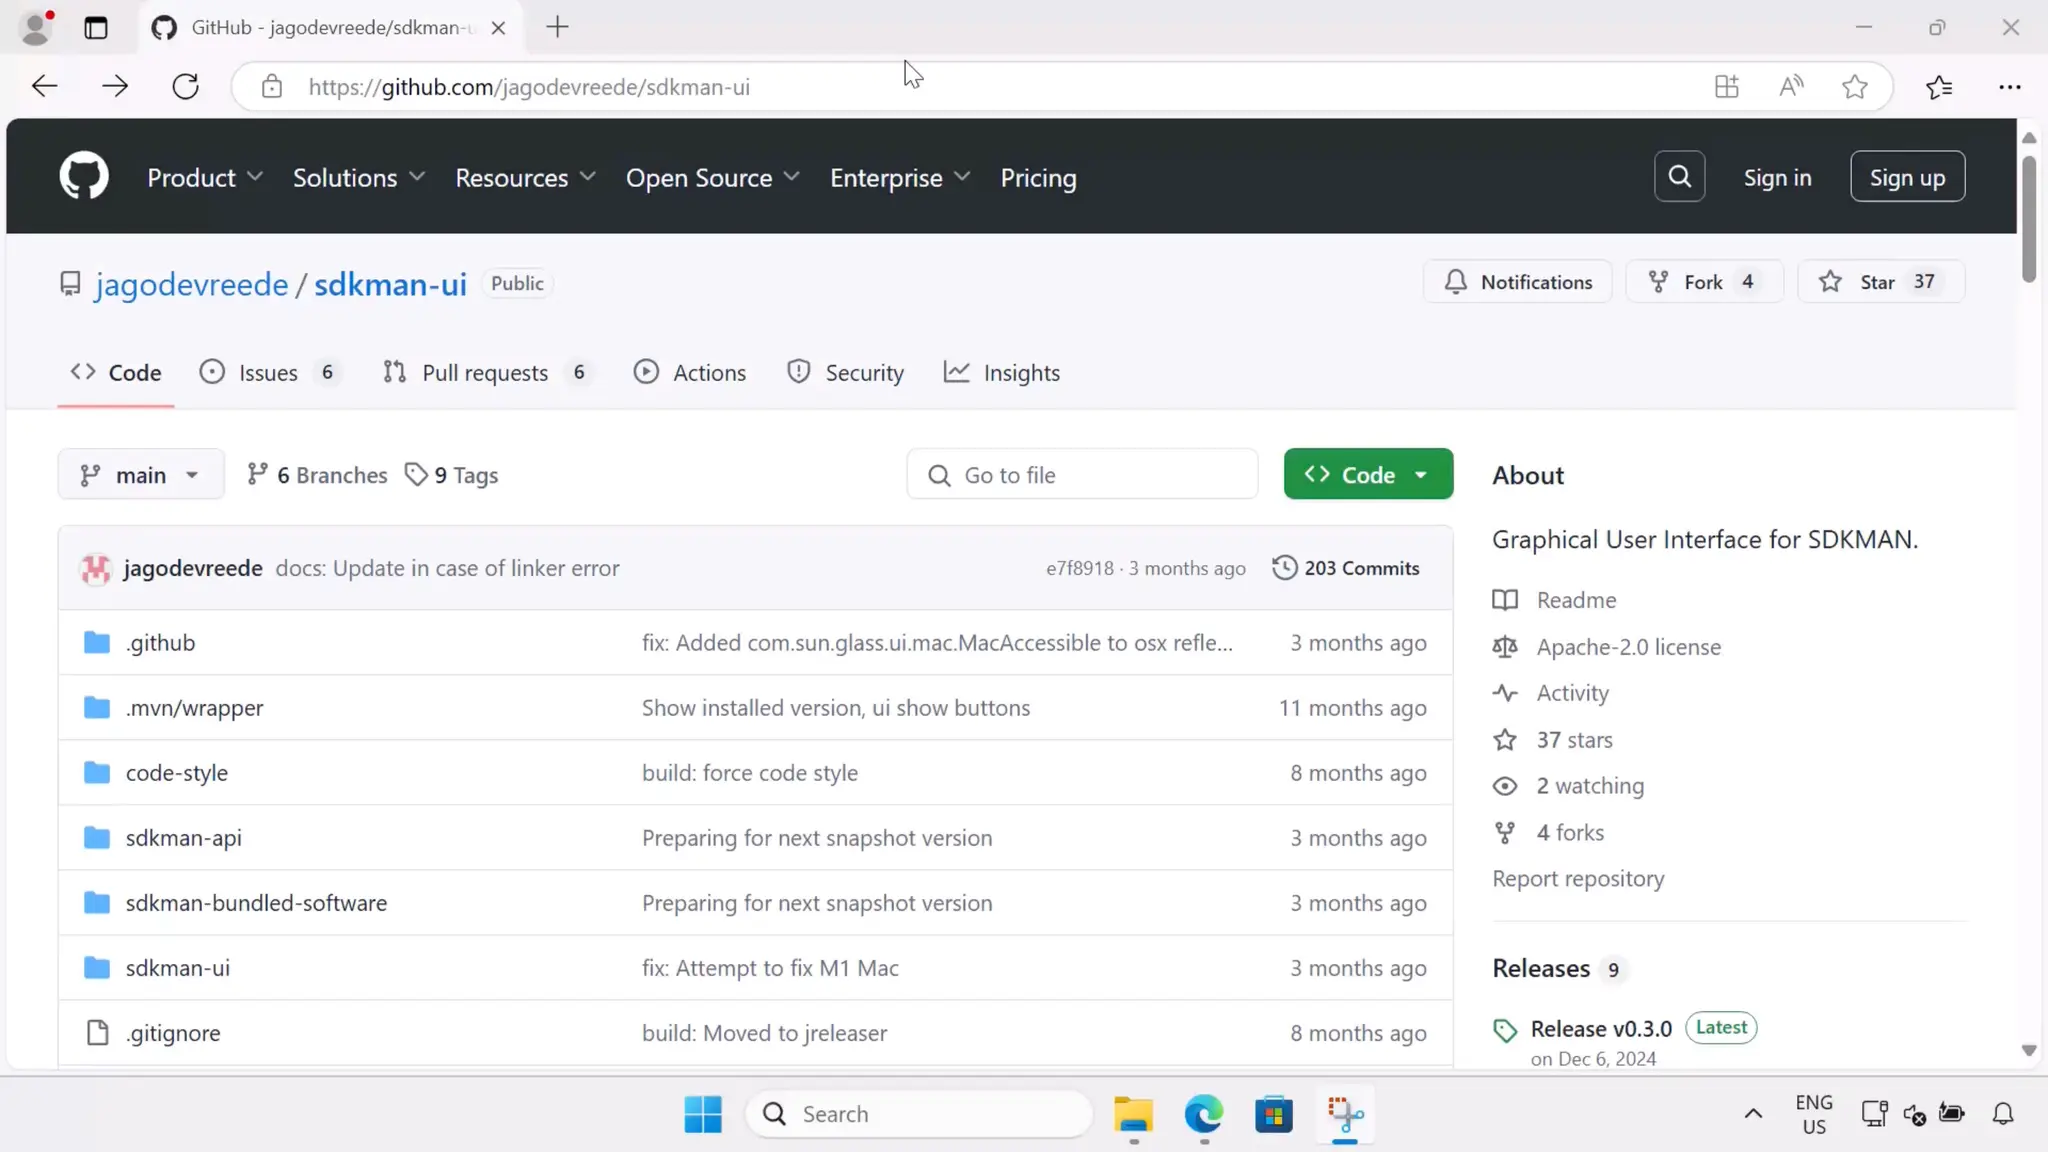The width and height of the screenshot is (2048, 1152).
Task: Click the Sign up button
Action: 1907,178
